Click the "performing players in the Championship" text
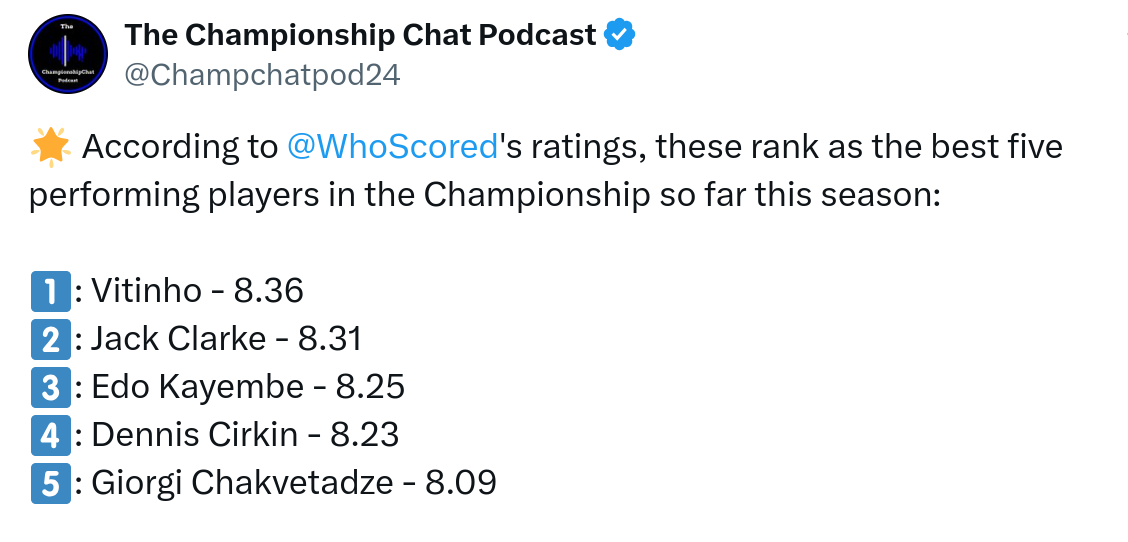The image size is (1128, 542). pos(338,194)
